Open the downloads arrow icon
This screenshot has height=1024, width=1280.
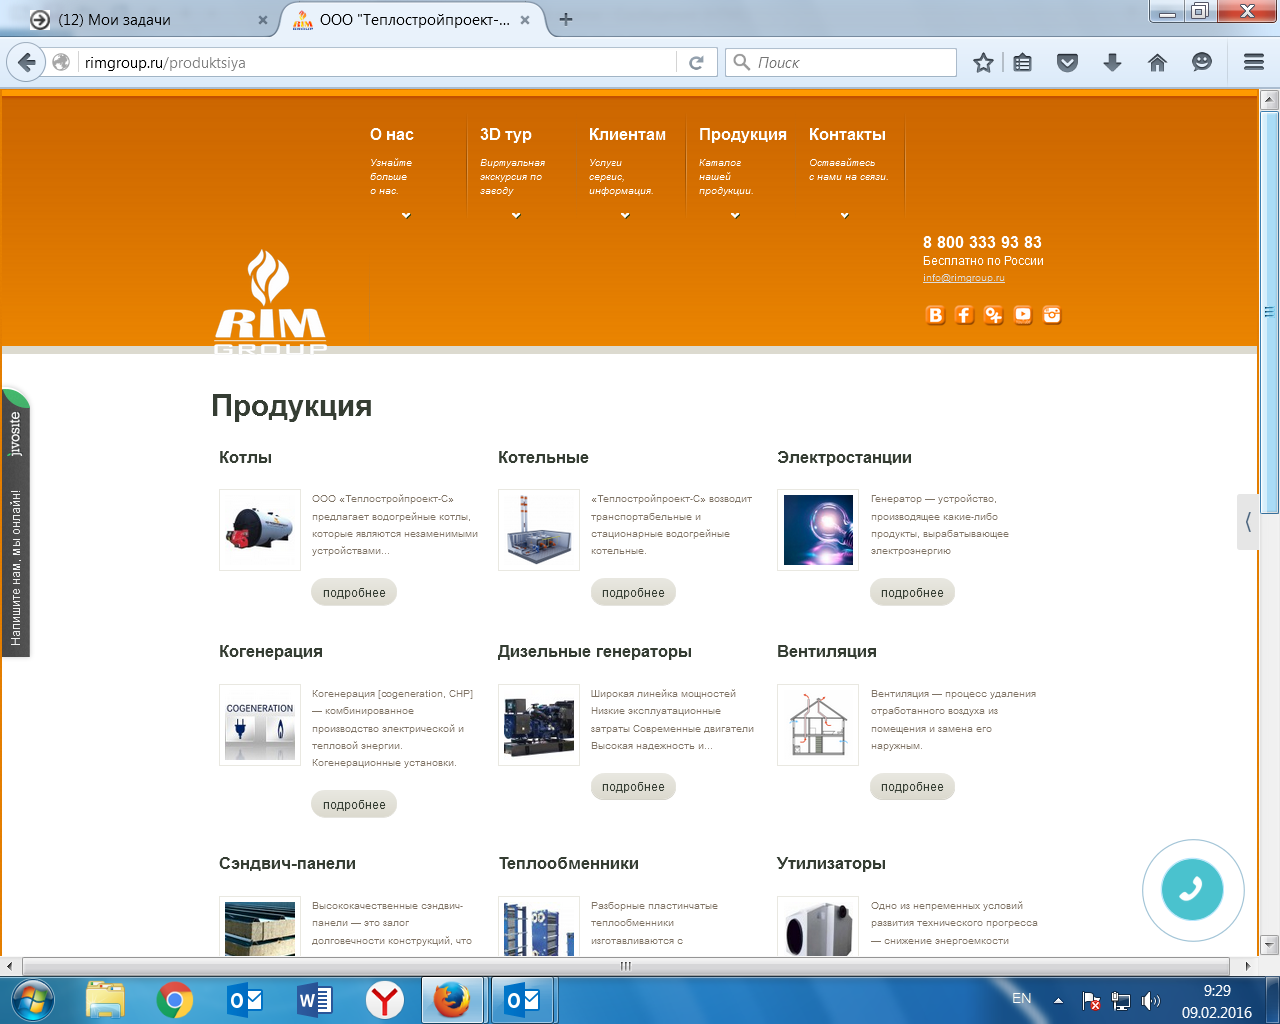pos(1112,63)
